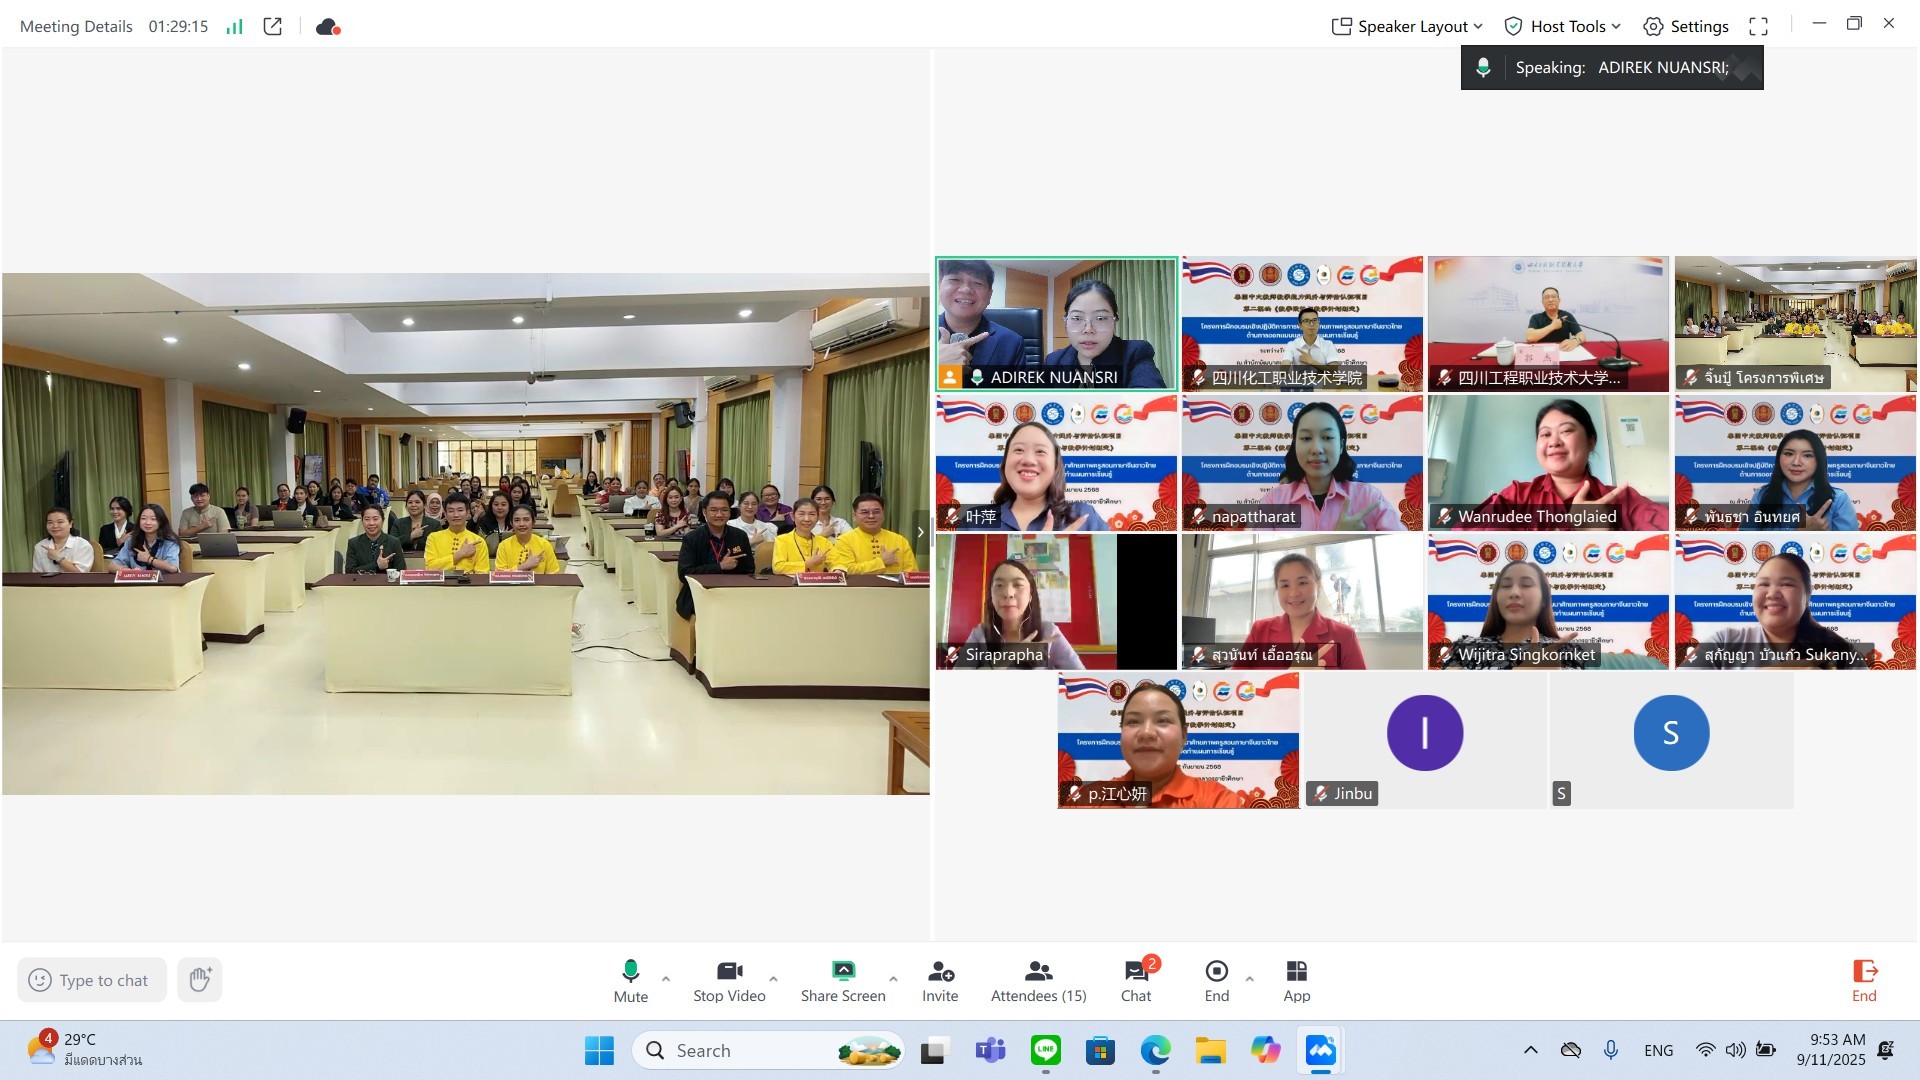Viewport: 1920px width, 1080px height.
Task: Click the cloud recording status icon
Action: [328, 27]
